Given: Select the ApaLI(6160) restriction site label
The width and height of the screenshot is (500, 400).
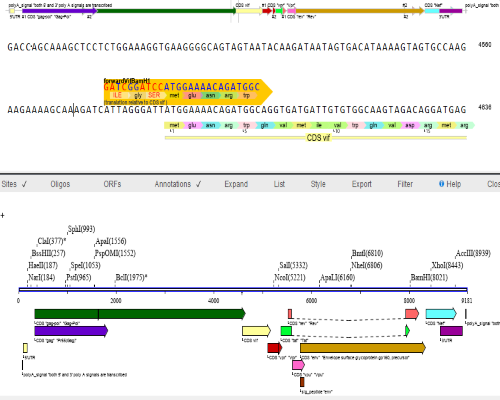Looking at the screenshot, I should tap(337, 277).
